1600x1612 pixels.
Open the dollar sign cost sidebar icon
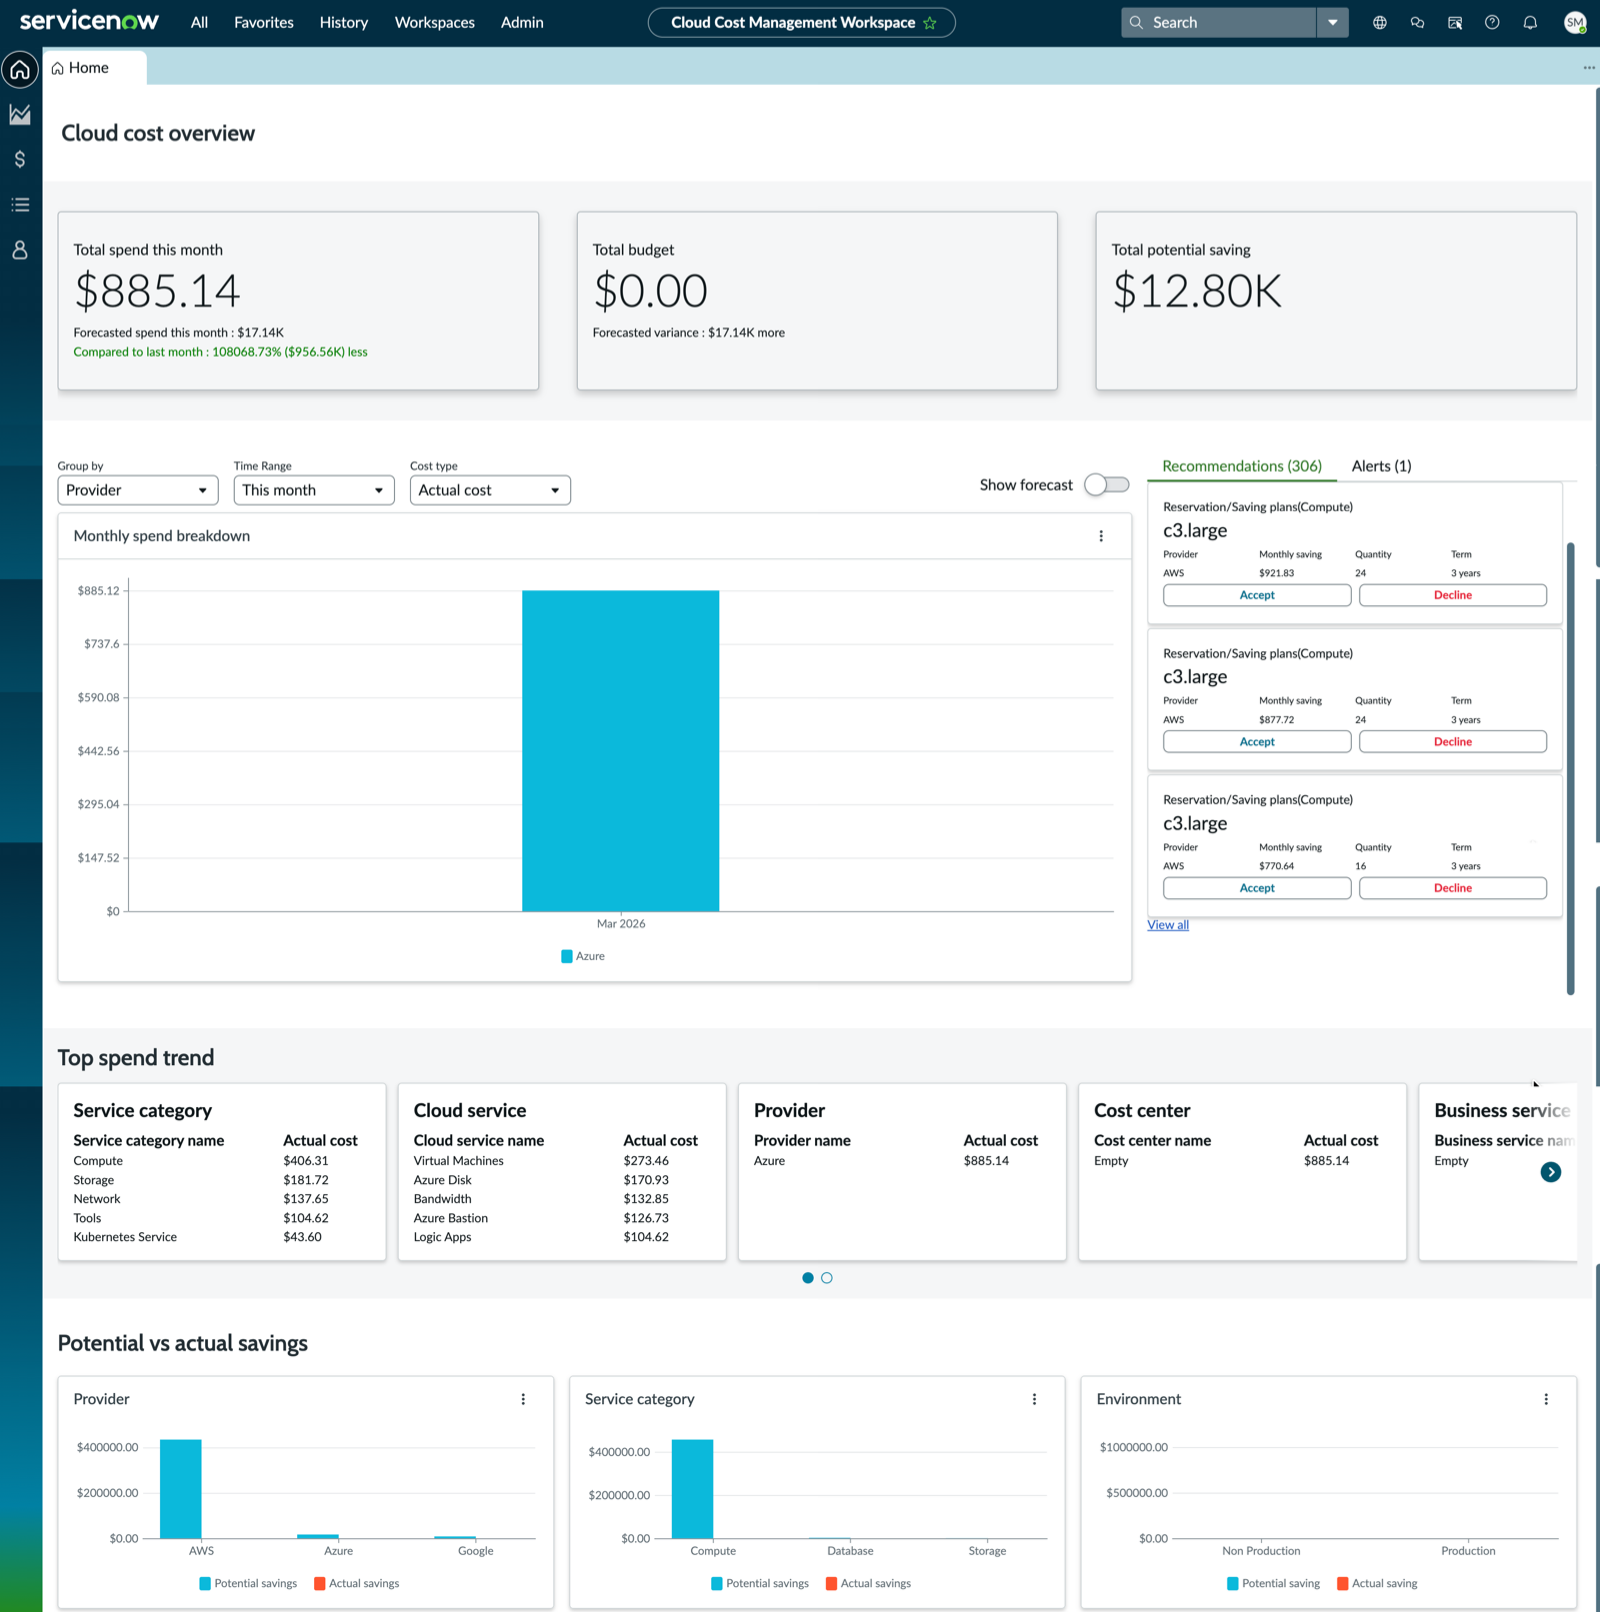pyautogui.click(x=20, y=159)
